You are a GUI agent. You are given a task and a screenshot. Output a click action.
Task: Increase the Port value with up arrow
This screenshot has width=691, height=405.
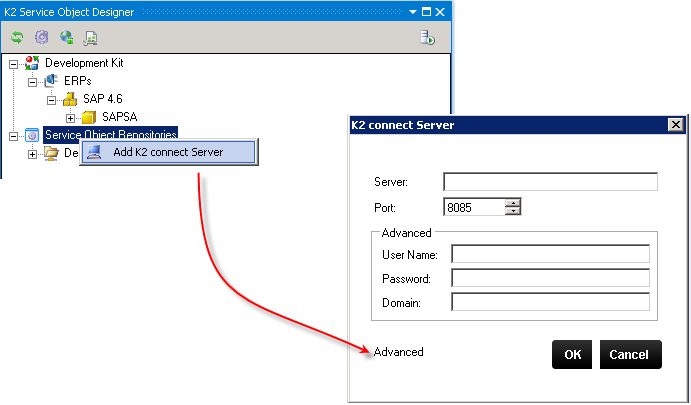[x=513, y=203]
